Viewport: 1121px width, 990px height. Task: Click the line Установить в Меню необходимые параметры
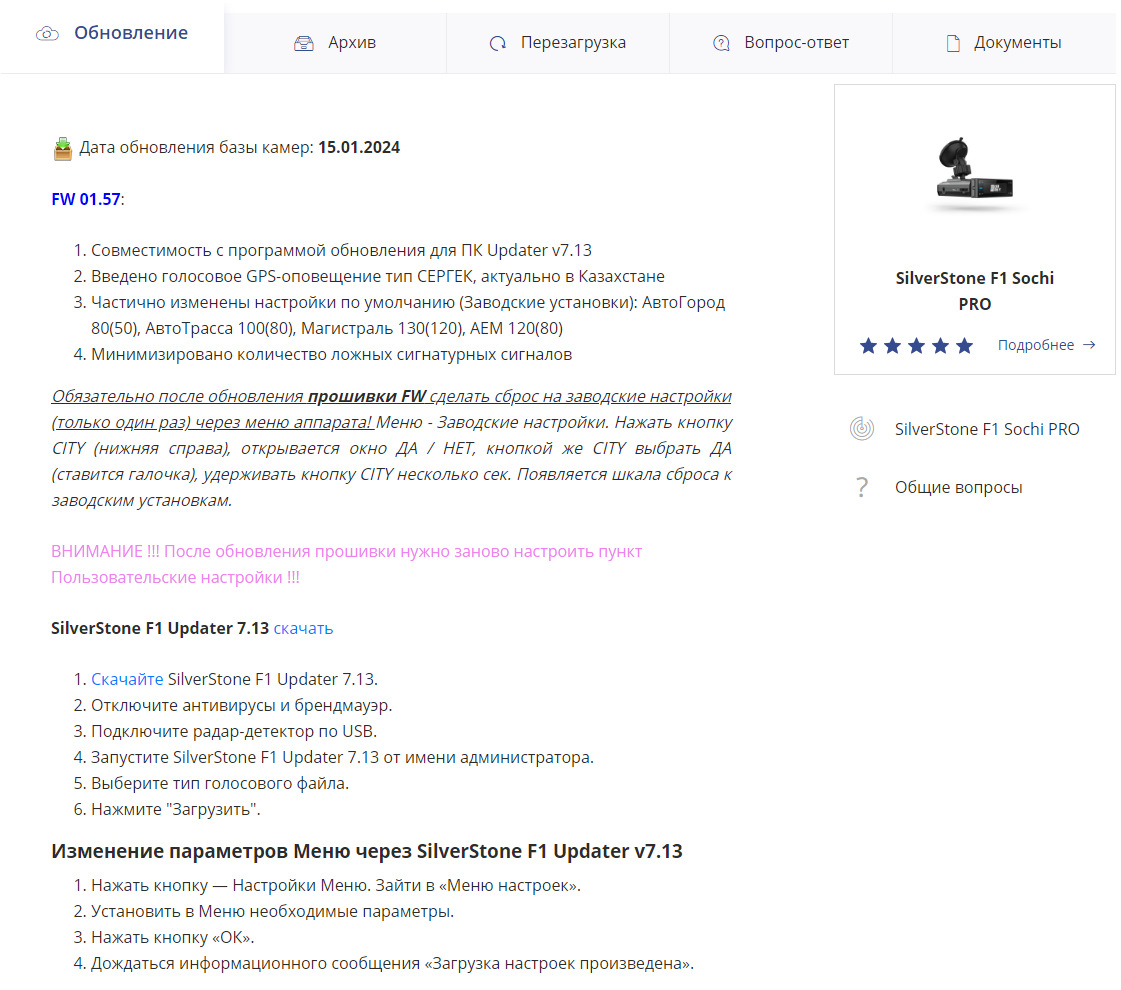tap(272, 911)
